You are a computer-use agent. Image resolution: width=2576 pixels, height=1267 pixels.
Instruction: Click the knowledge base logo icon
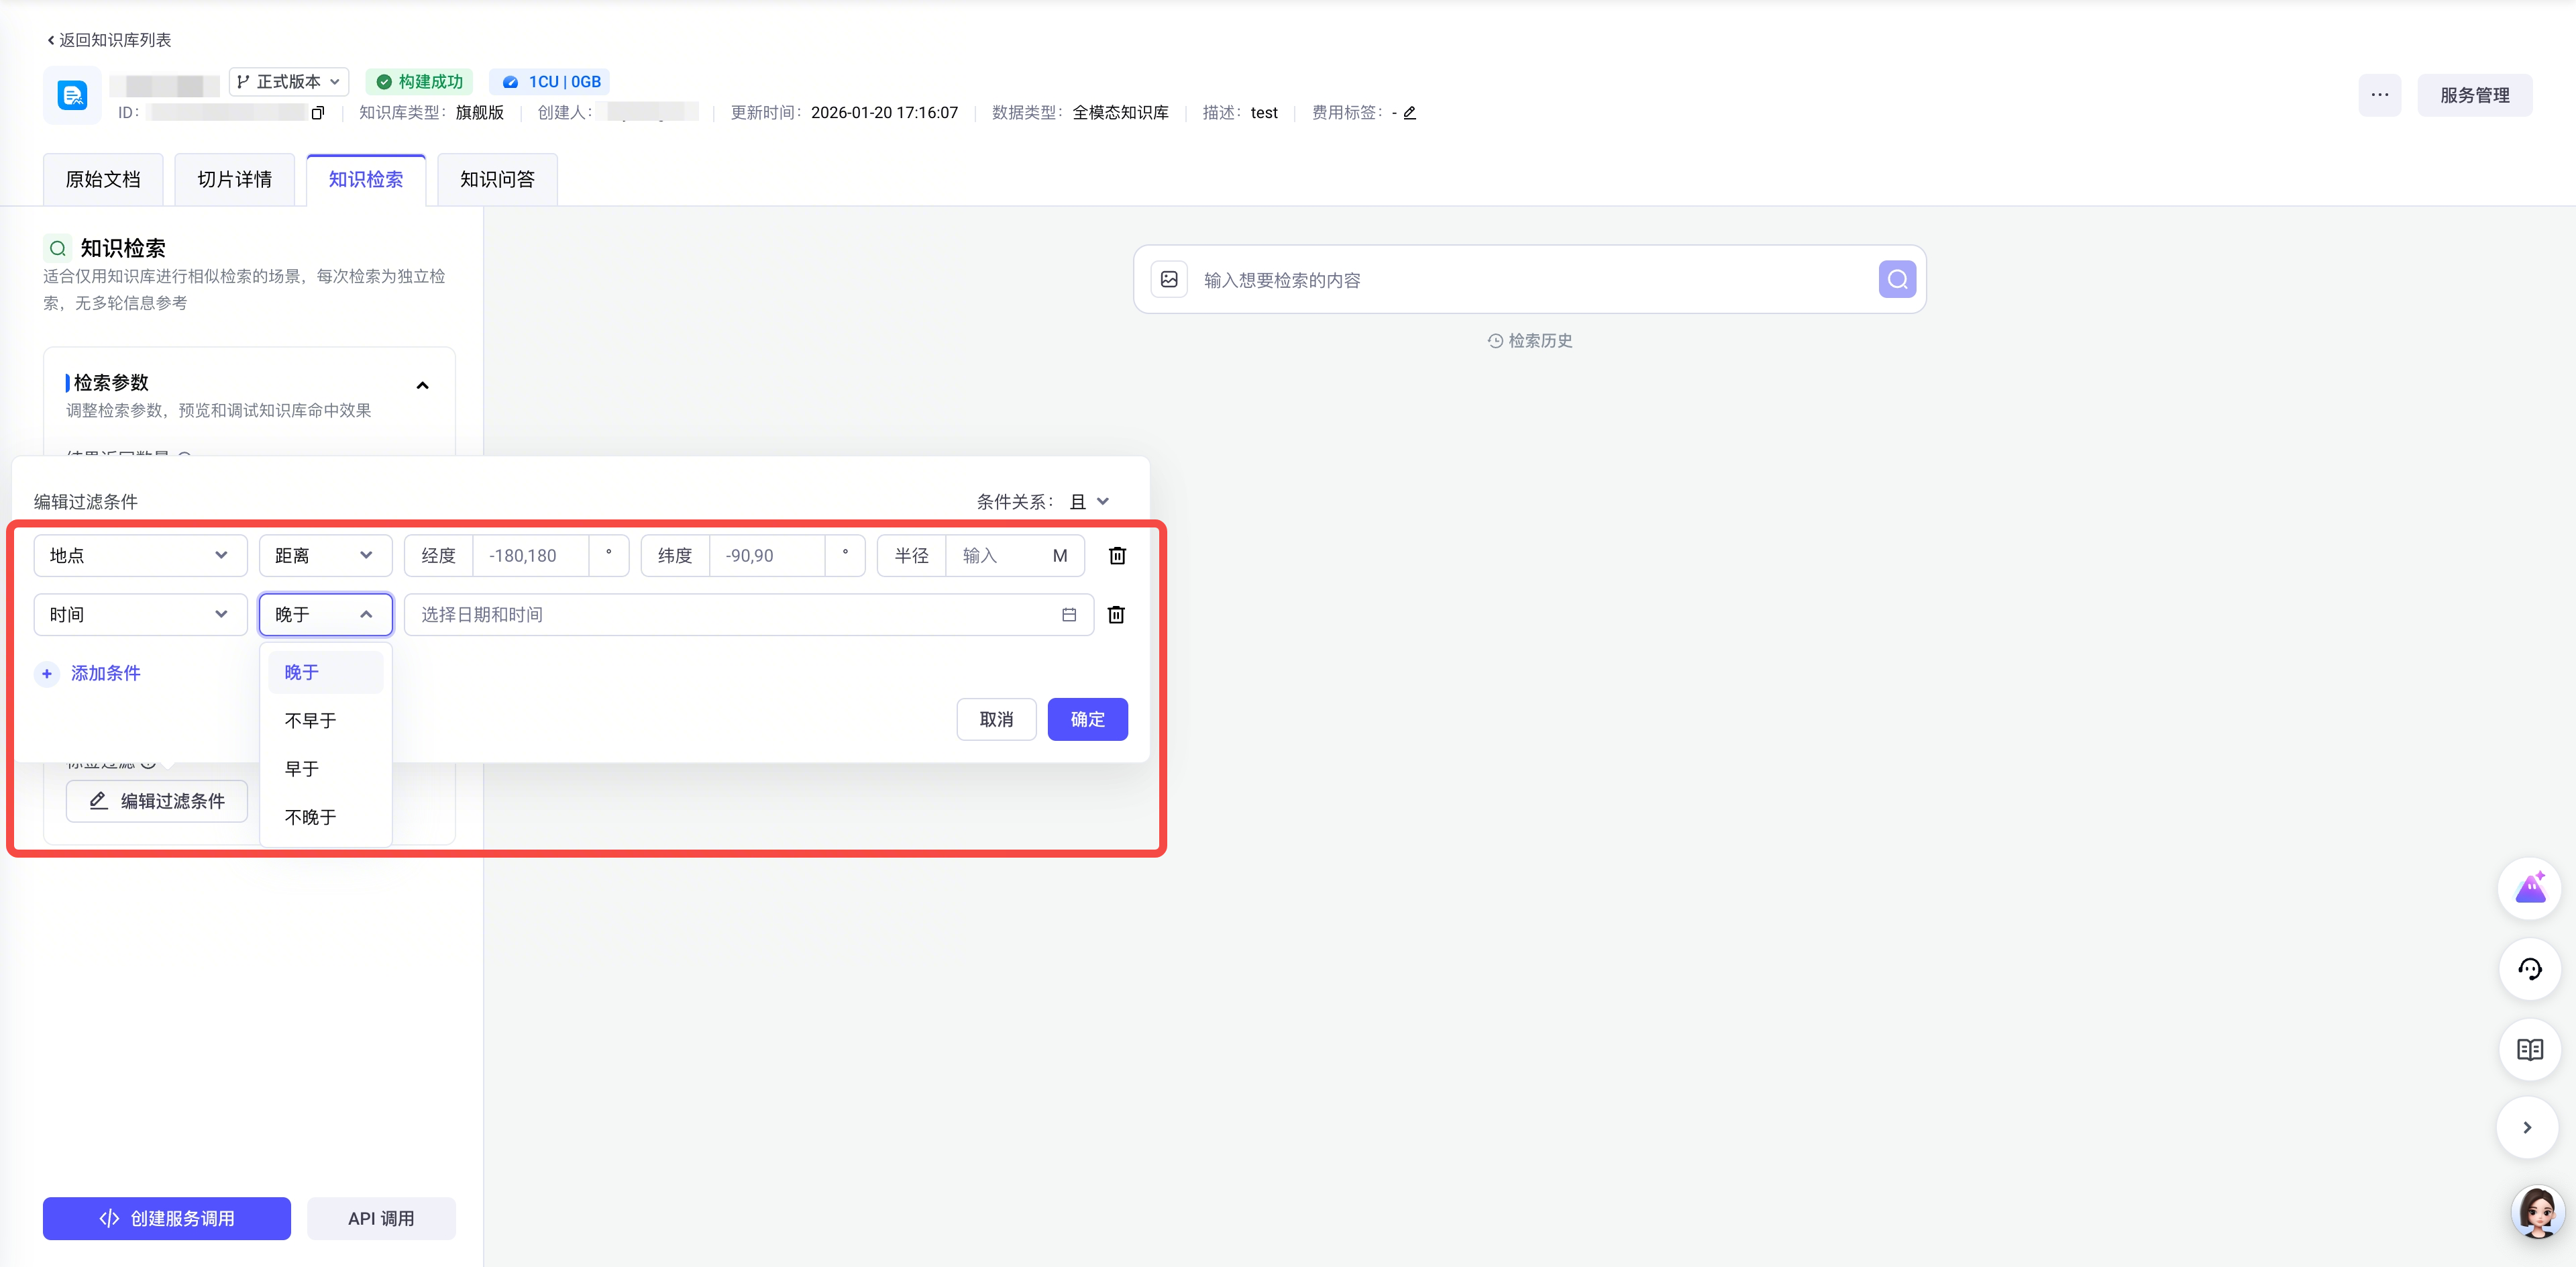point(72,95)
